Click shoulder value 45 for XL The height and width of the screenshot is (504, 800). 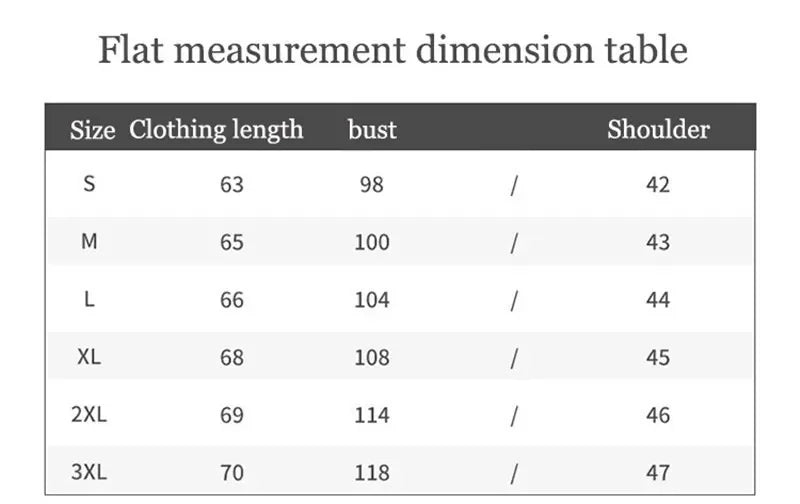pyautogui.click(x=658, y=358)
